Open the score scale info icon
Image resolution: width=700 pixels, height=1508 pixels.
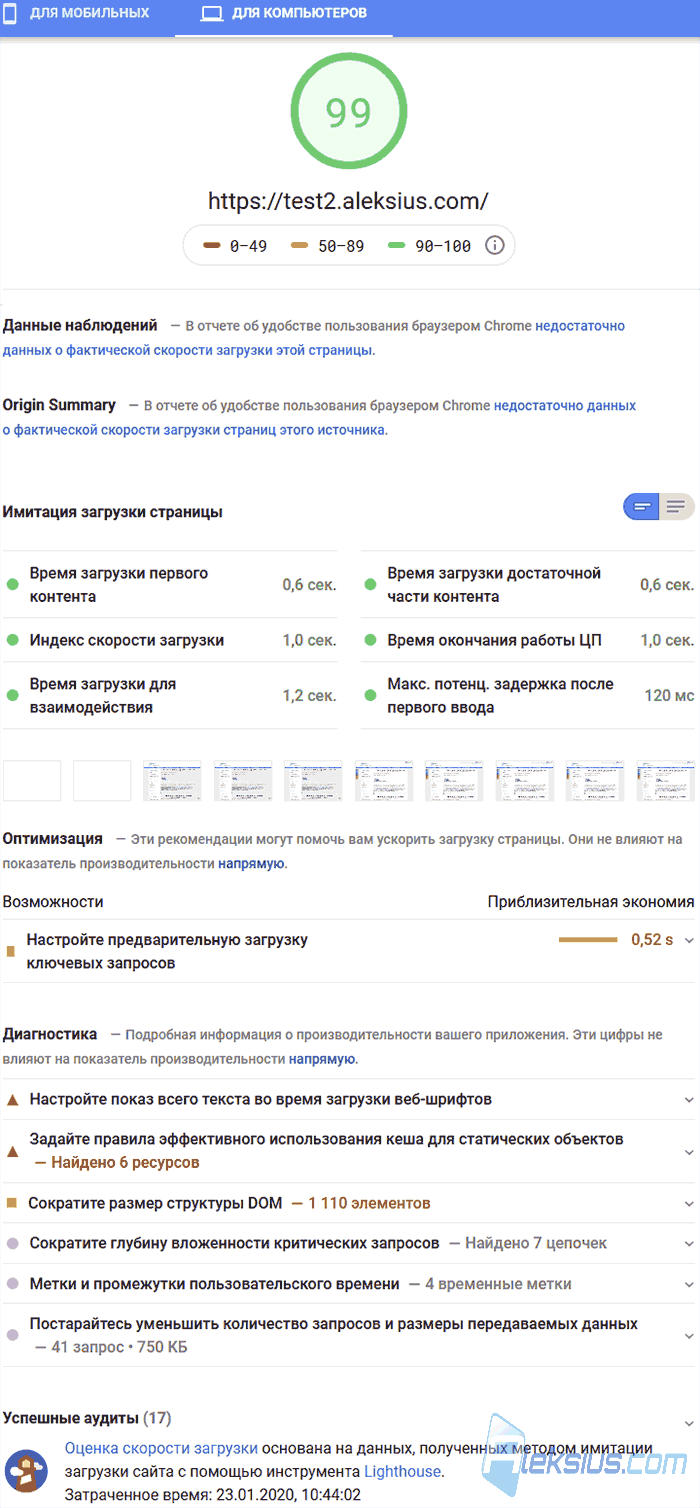tap(494, 245)
